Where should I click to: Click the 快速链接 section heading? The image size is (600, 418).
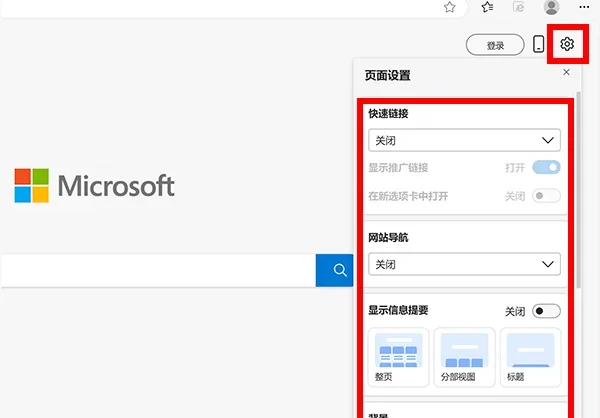(x=388, y=114)
